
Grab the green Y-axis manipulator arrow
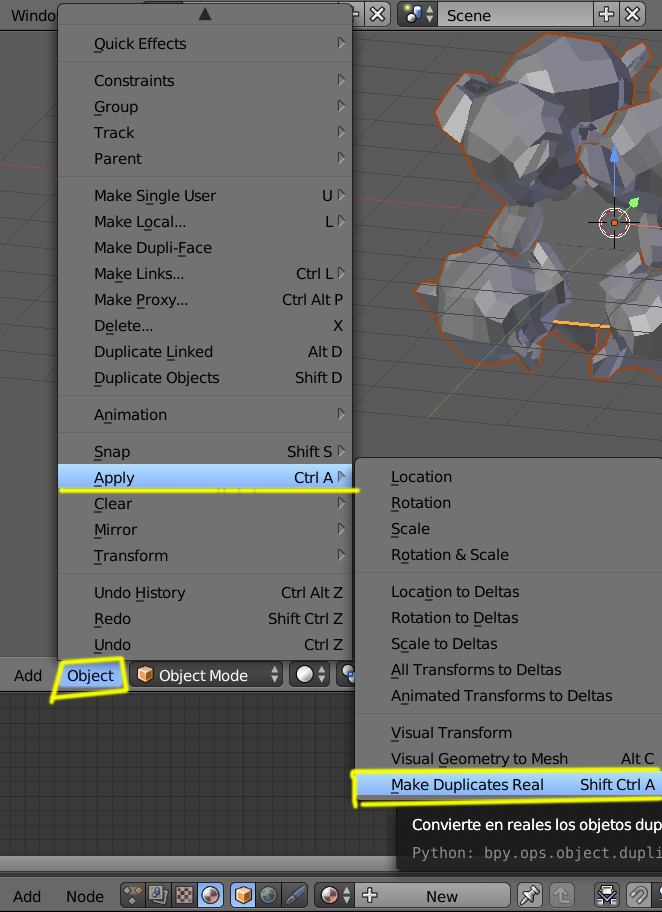(x=633, y=203)
